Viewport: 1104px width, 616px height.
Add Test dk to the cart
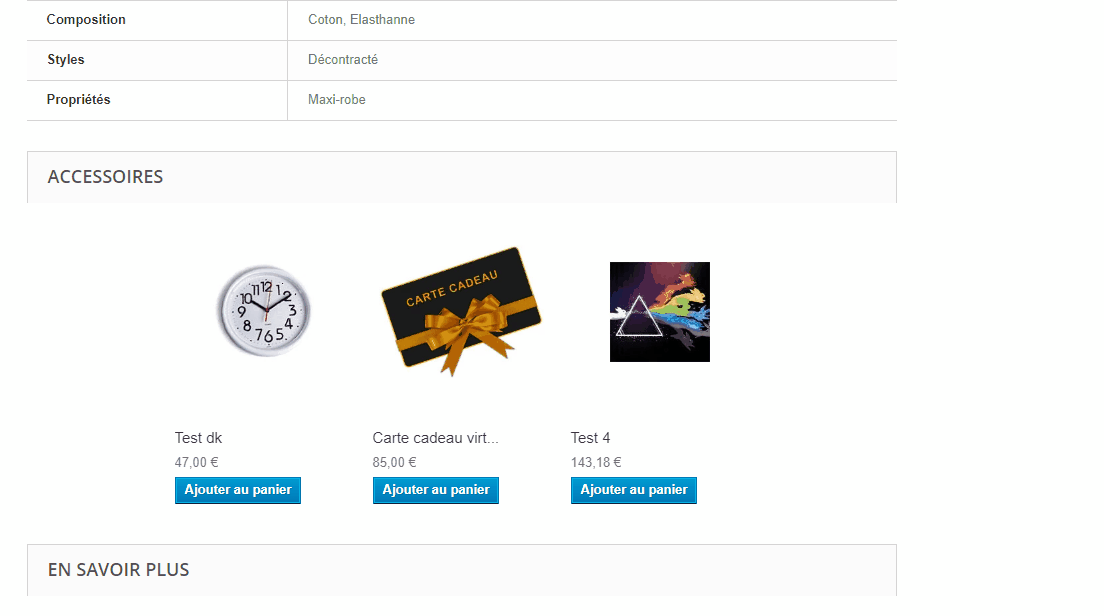238,490
